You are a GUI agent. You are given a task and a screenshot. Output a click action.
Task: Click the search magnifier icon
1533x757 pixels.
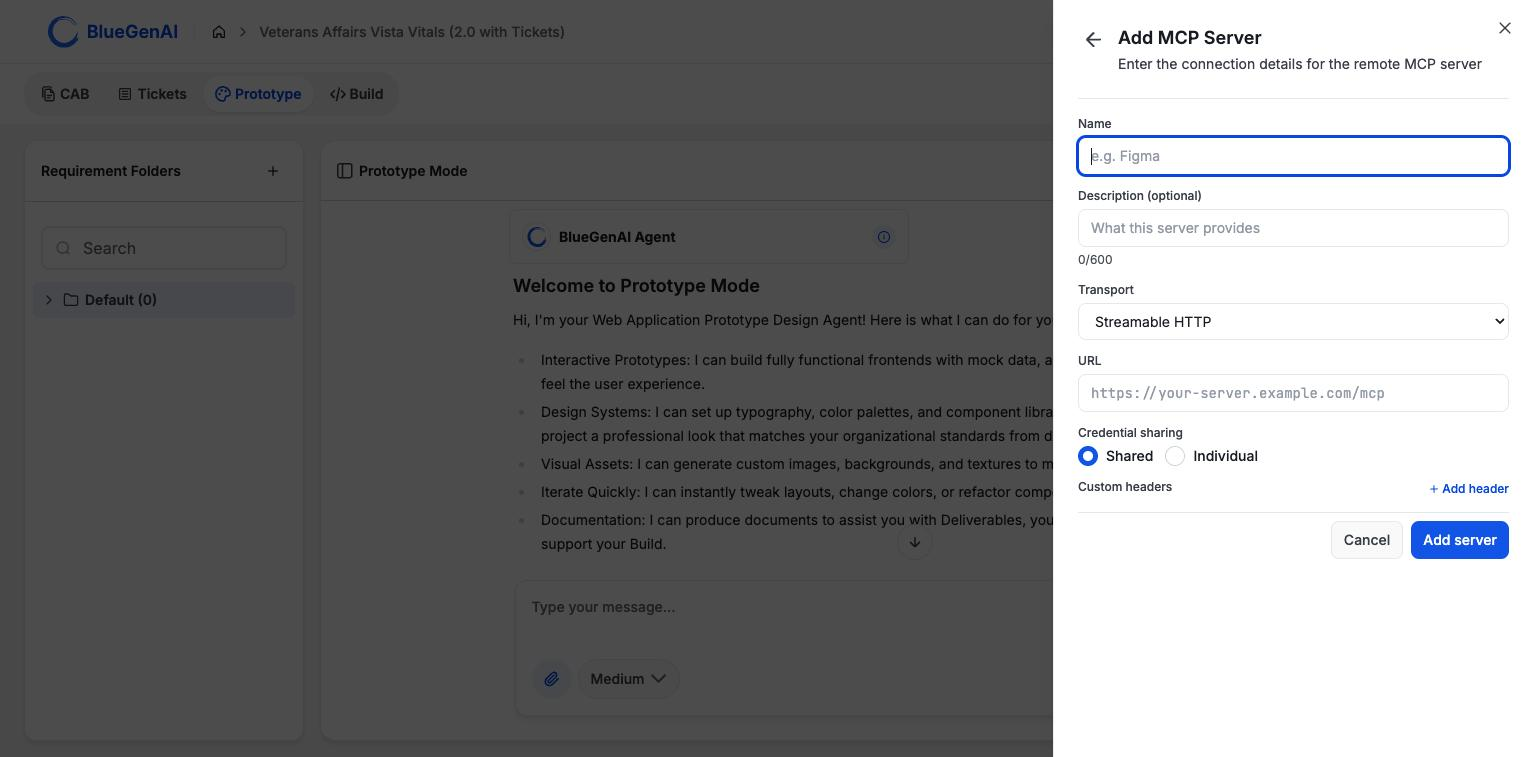point(63,248)
